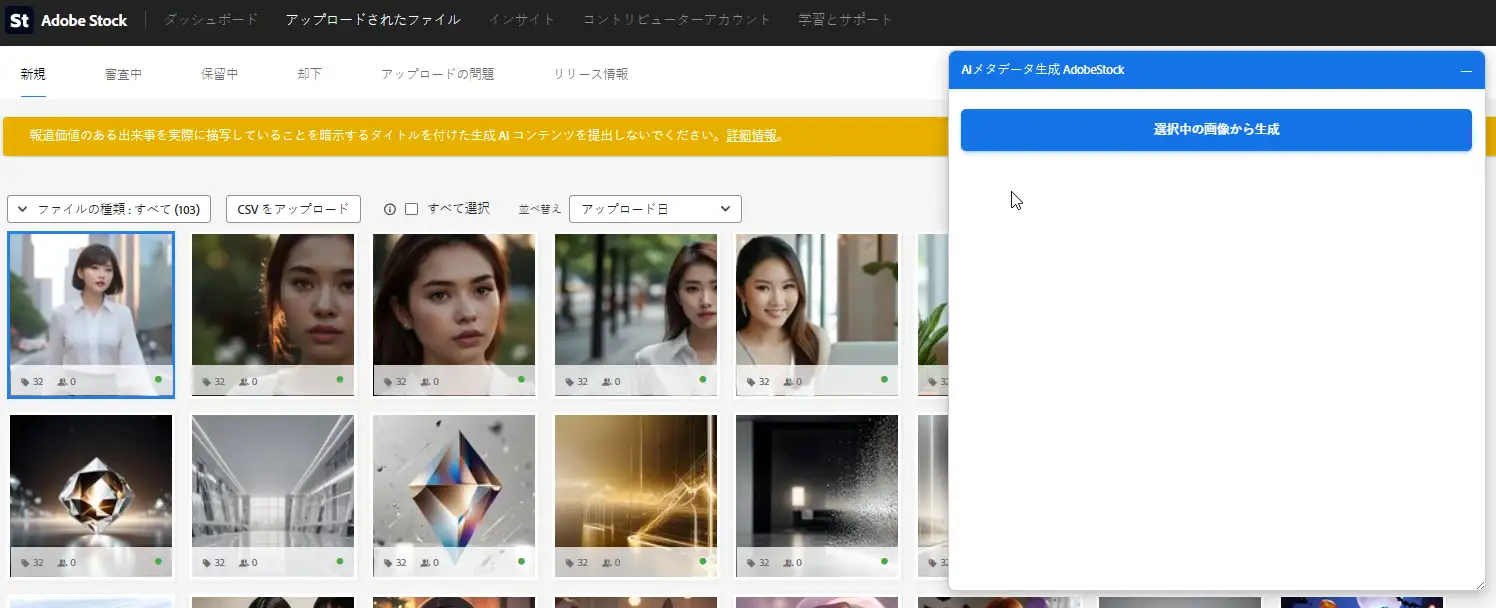The image size is (1496, 608).
Task: Click green status dot on smiling woman laptop thumbnail
Action: 885,380
